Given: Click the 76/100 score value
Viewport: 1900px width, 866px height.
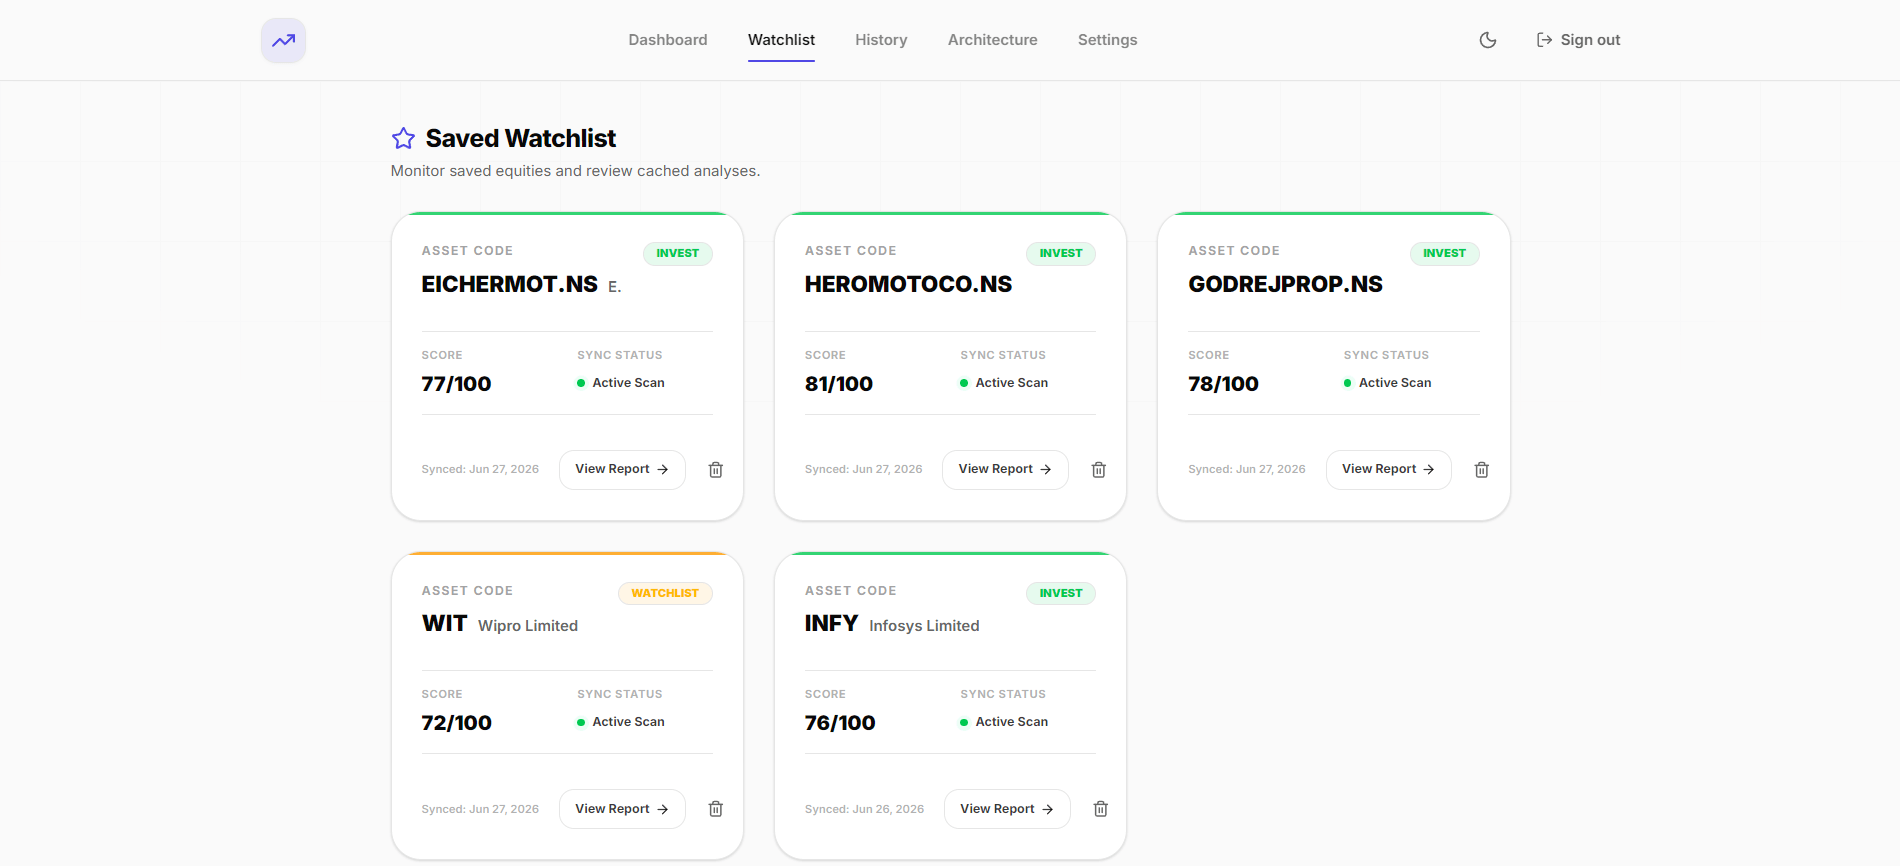Looking at the screenshot, I should pos(840,723).
